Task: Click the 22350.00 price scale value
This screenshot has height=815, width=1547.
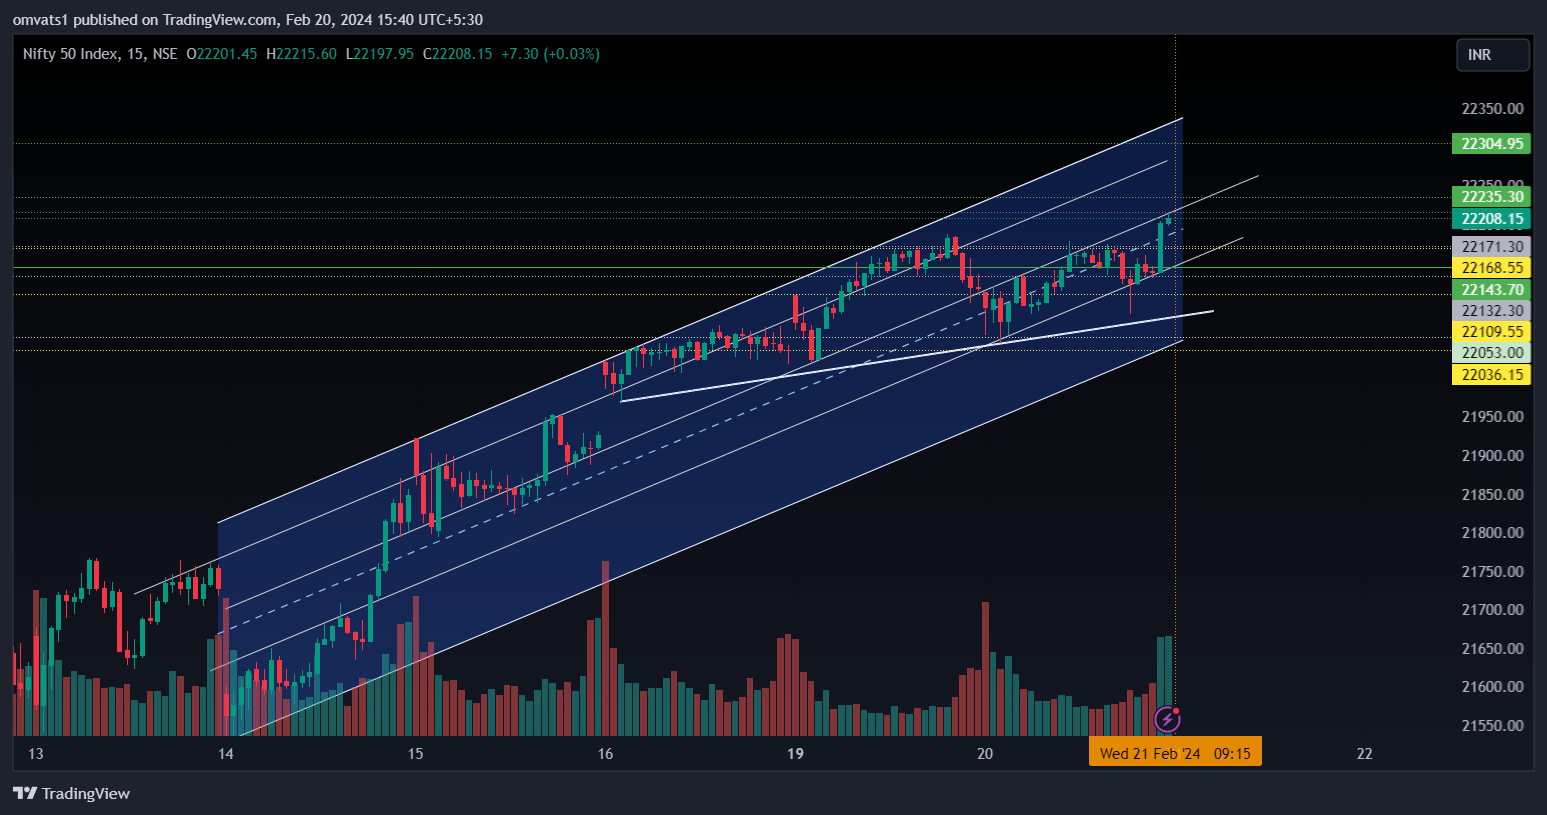Action: (x=1492, y=109)
